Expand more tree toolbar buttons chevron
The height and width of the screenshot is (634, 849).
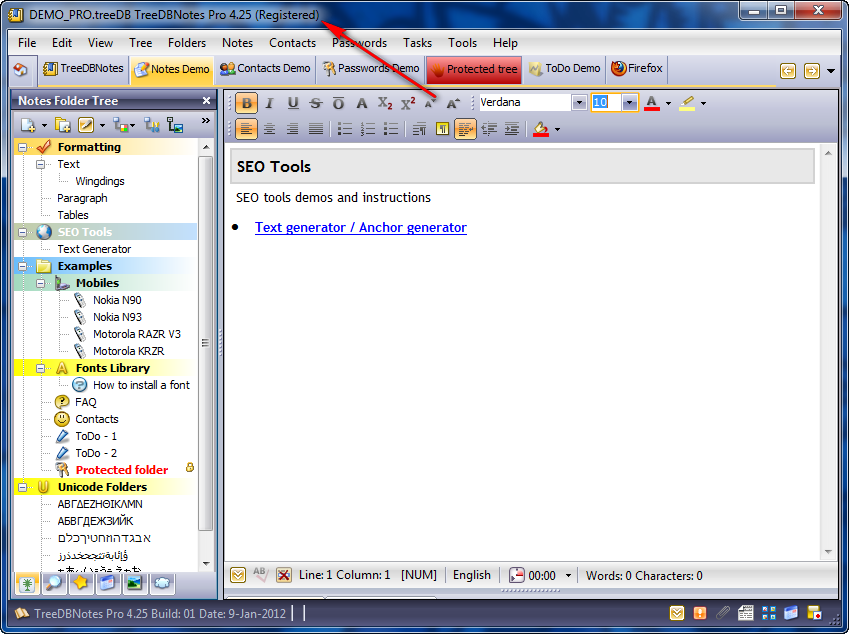(206, 121)
